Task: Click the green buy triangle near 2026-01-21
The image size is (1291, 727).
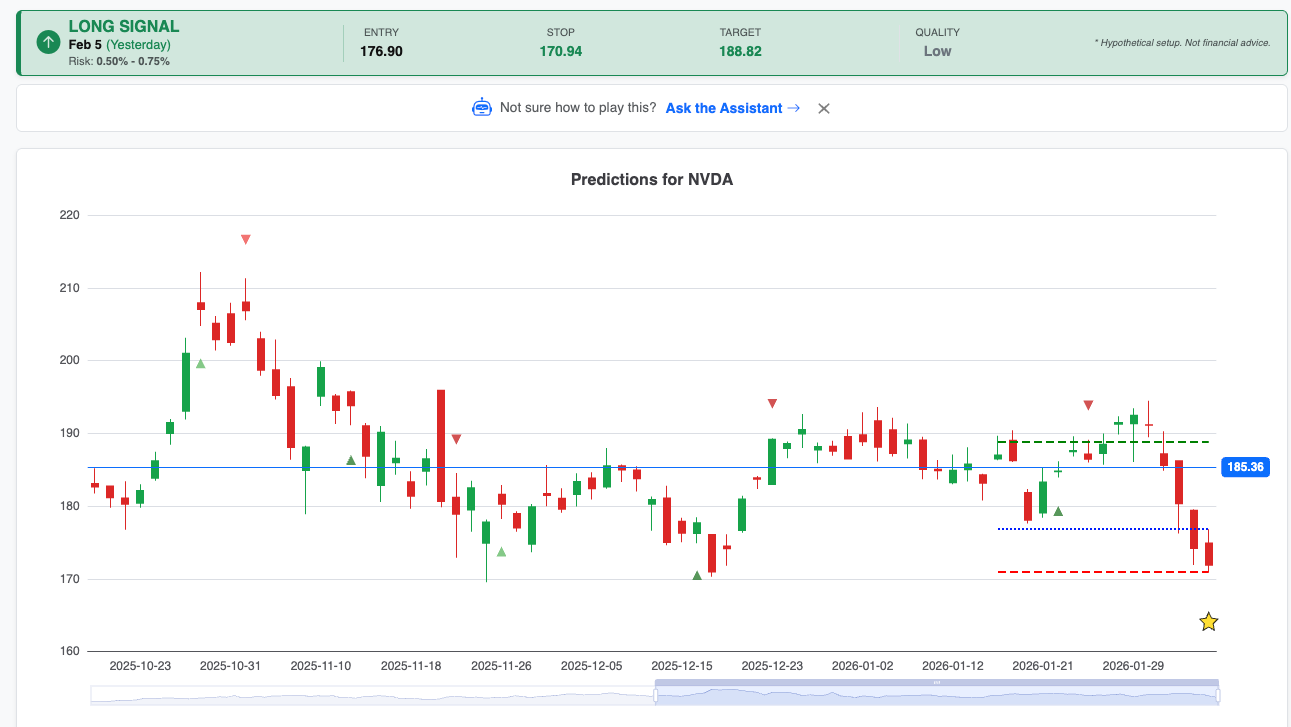Action: [x=1058, y=511]
